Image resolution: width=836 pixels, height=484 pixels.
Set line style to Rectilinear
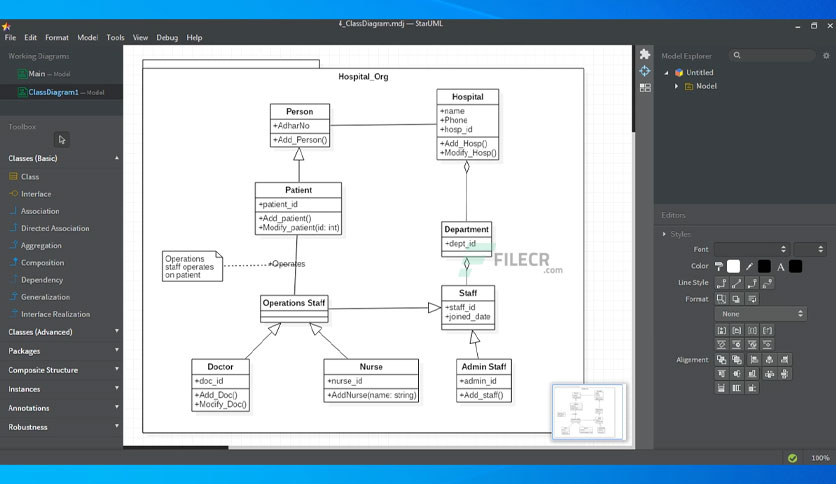tap(721, 283)
